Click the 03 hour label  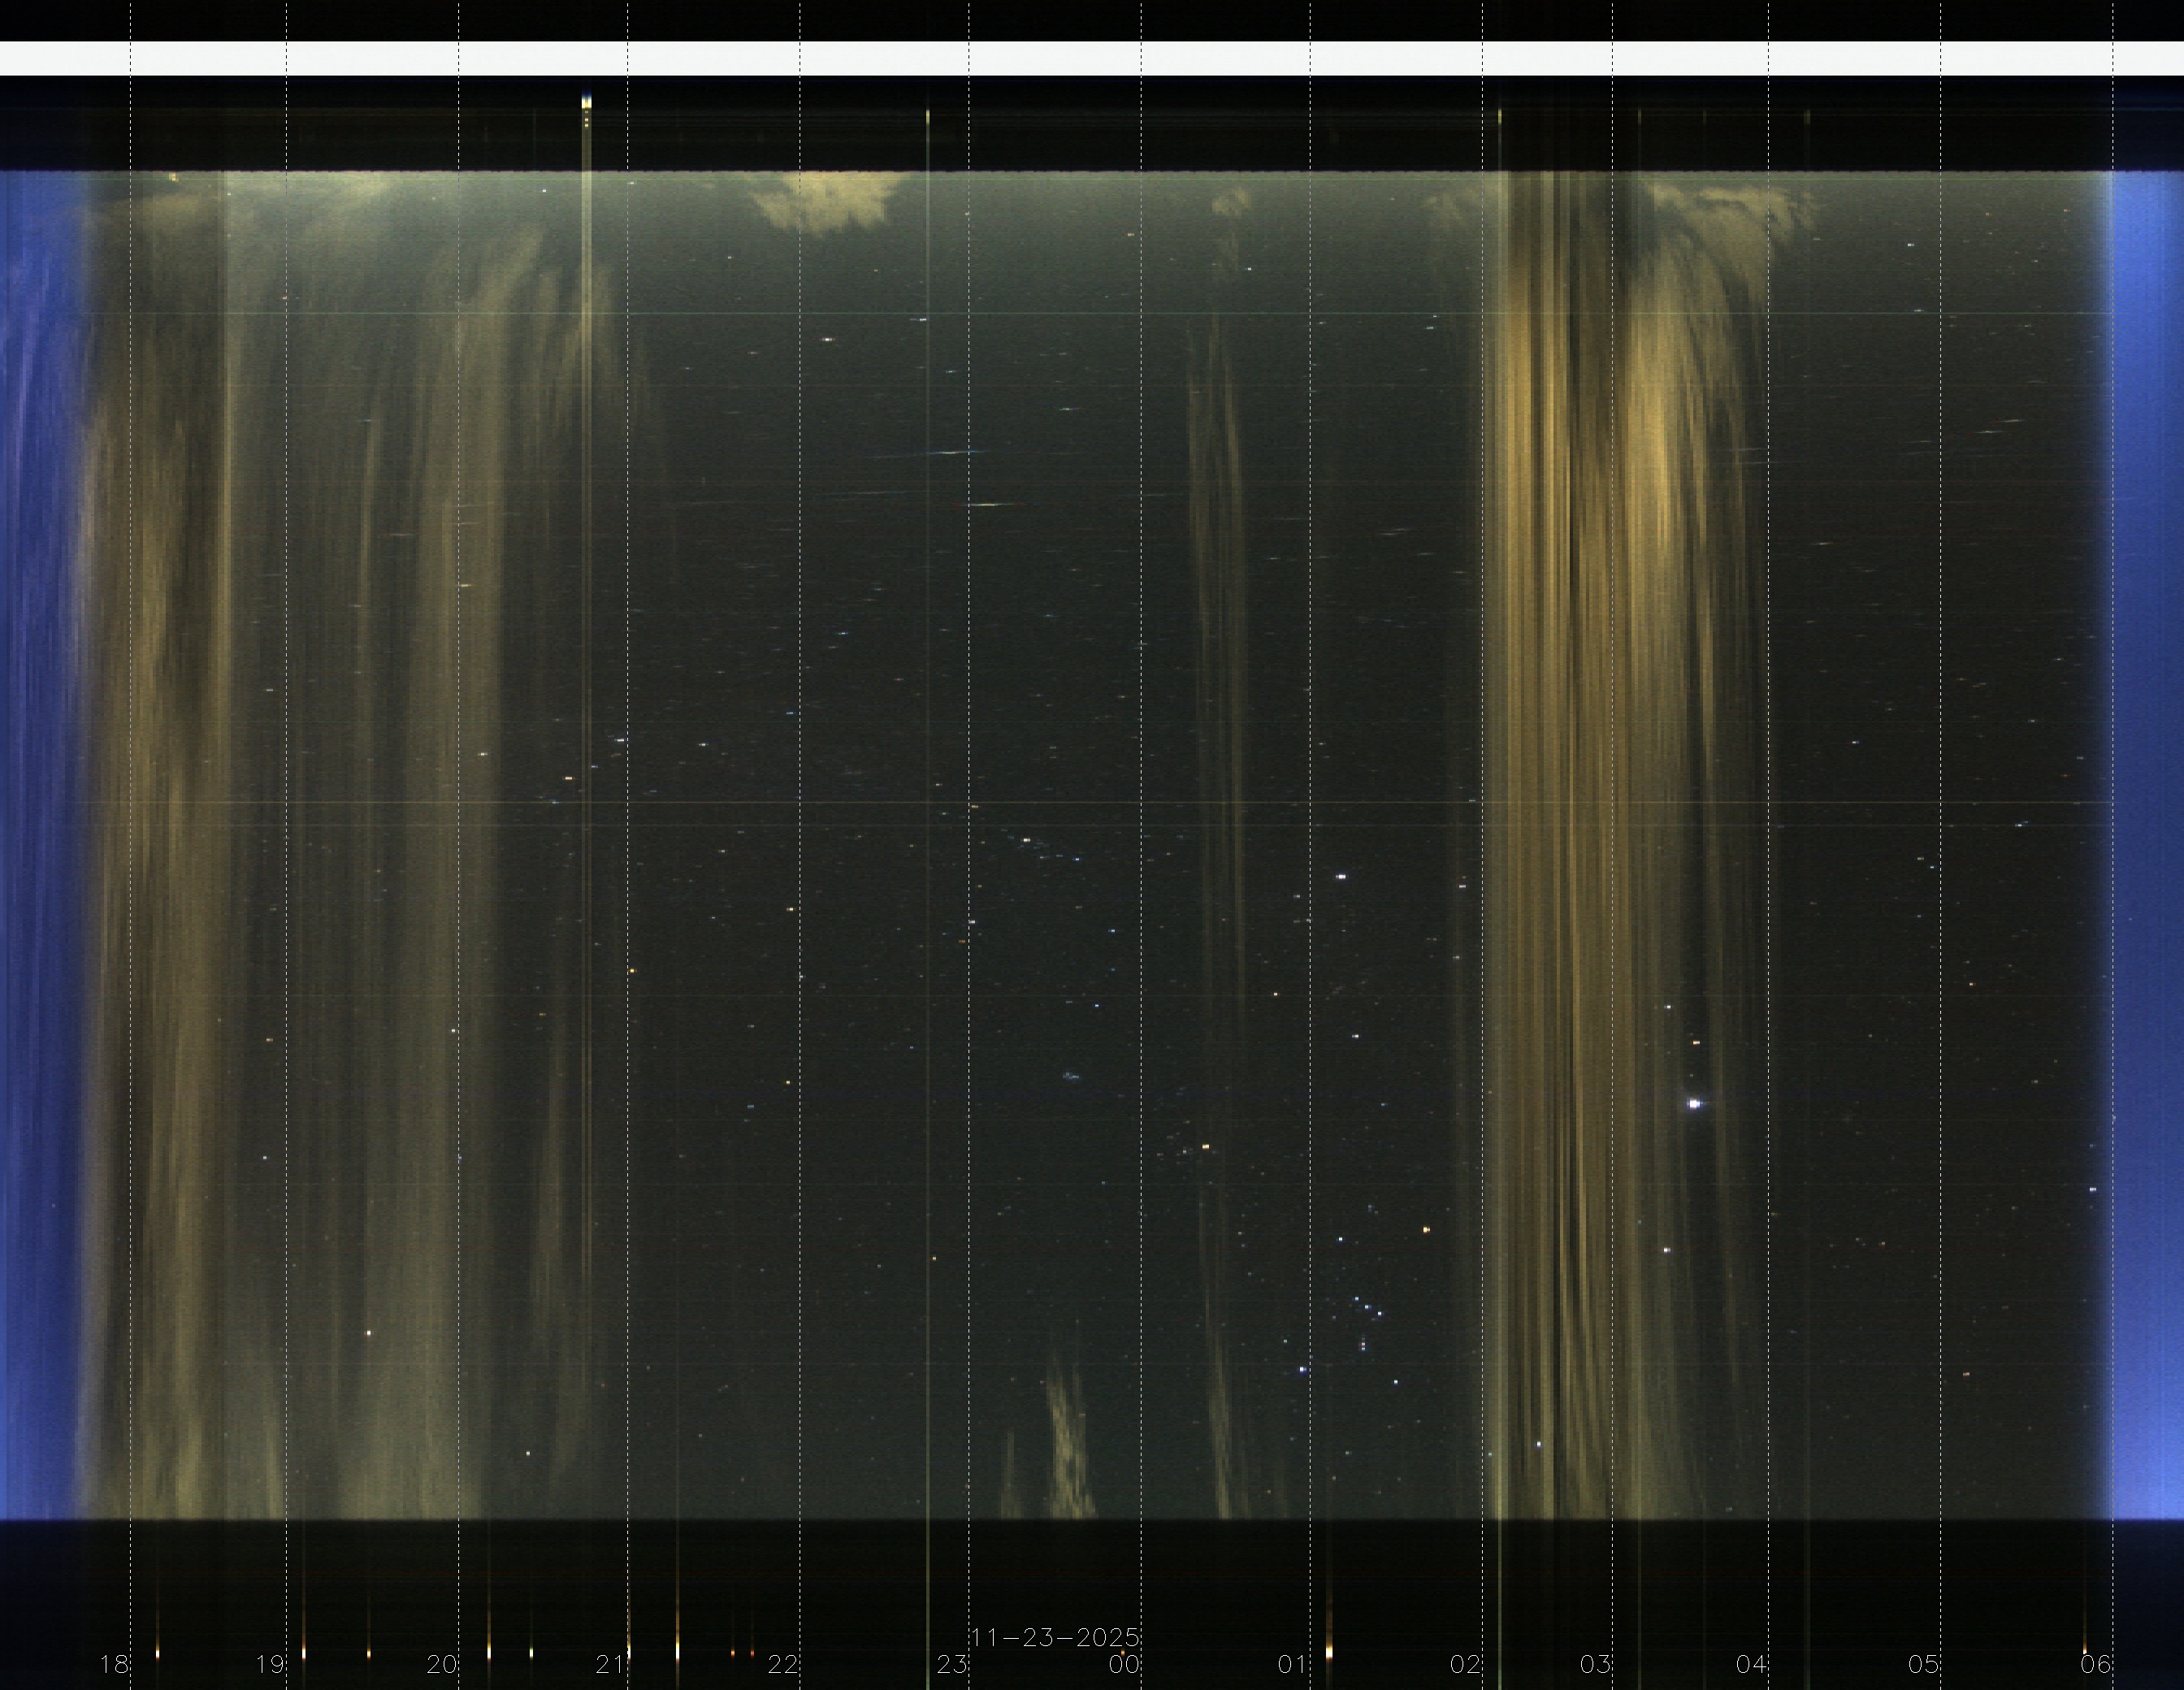(1595, 1664)
